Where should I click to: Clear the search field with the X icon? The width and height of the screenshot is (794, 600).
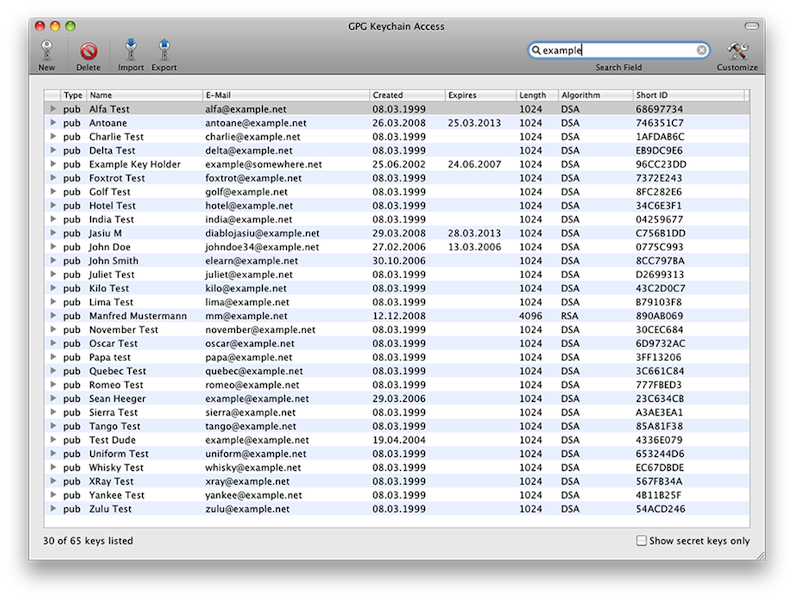point(702,50)
